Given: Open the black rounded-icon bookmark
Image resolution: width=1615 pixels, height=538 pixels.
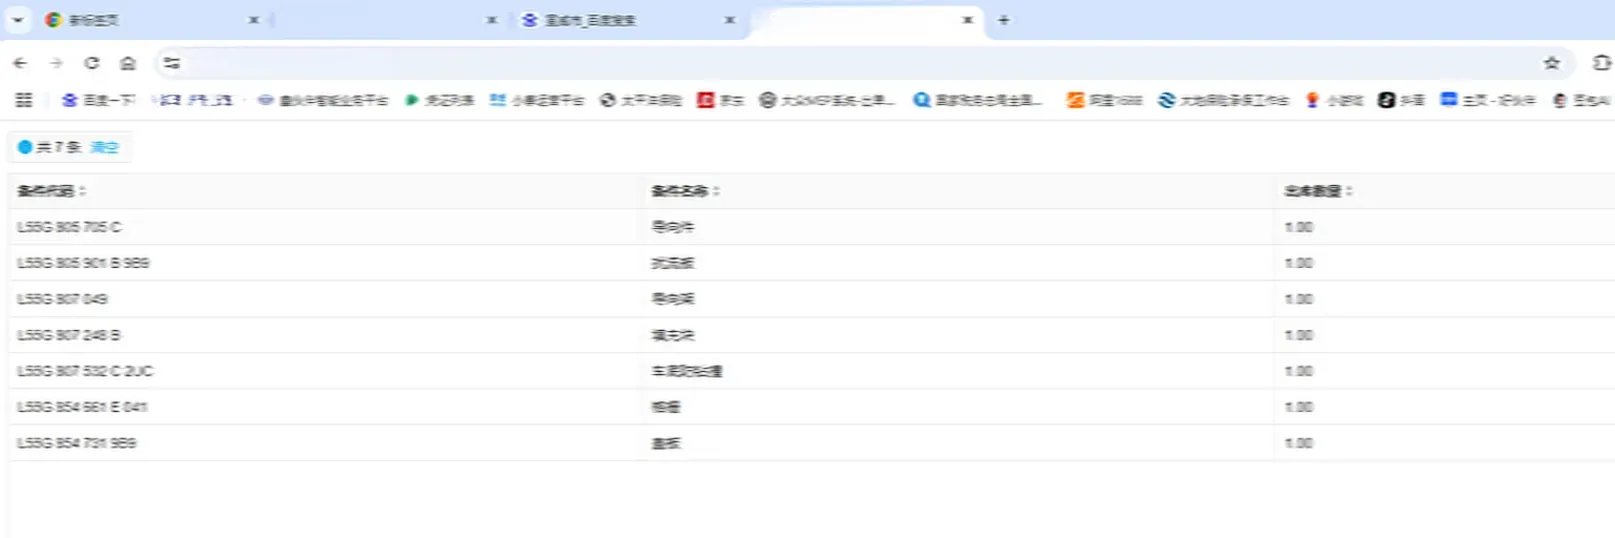Looking at the screenshot, I should [x=1402, y=100].
